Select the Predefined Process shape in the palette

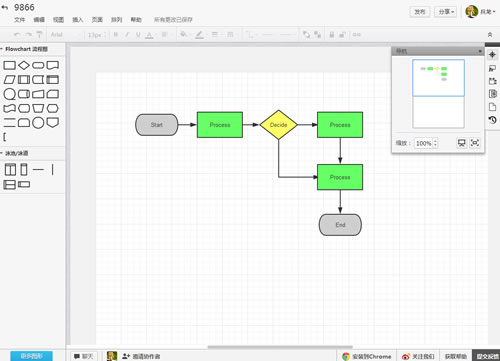point(24,79)
